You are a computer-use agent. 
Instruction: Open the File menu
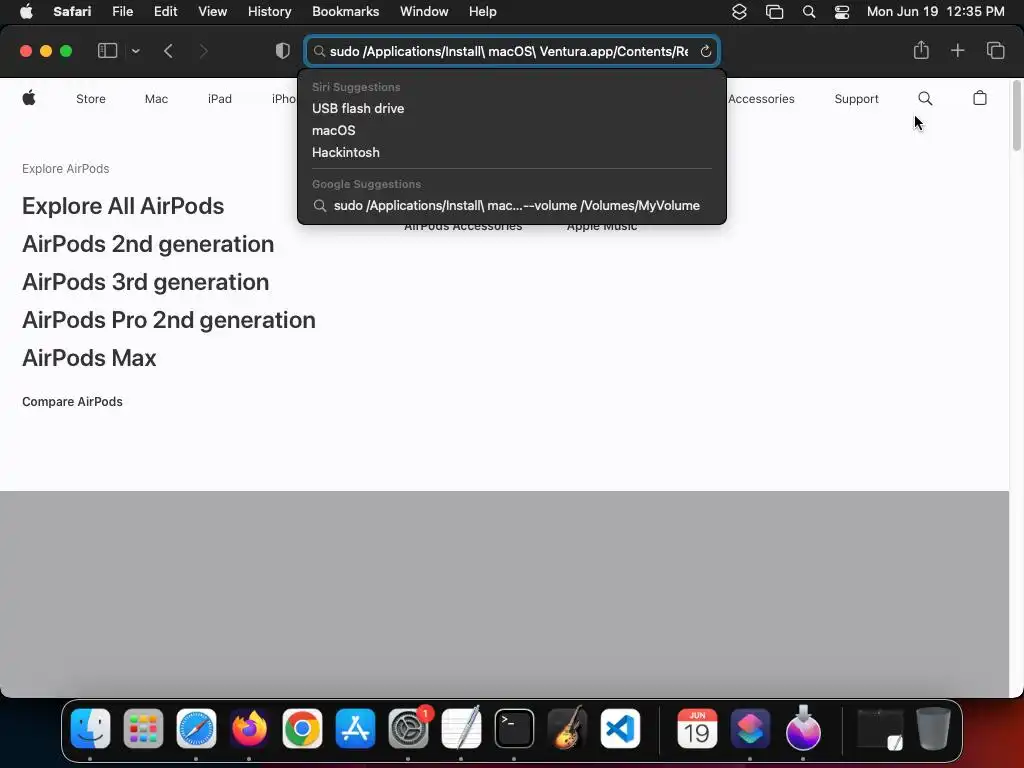click(122, 12)
